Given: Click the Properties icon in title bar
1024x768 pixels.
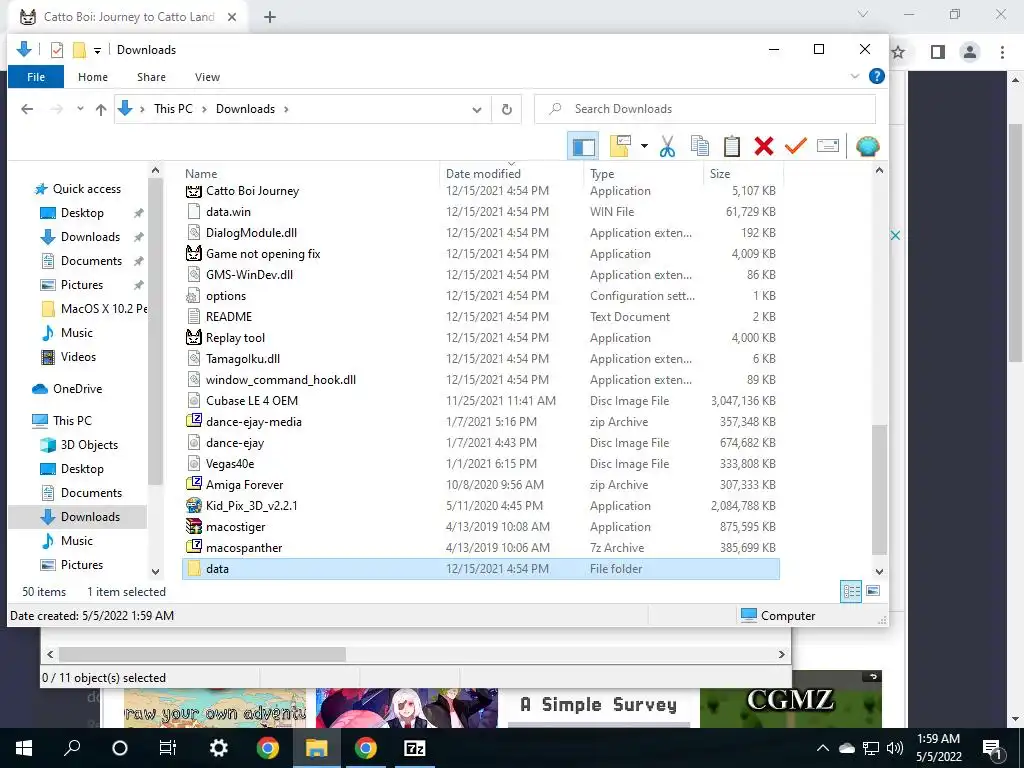Looking at the screenshot, I should [x=57, y=50].
